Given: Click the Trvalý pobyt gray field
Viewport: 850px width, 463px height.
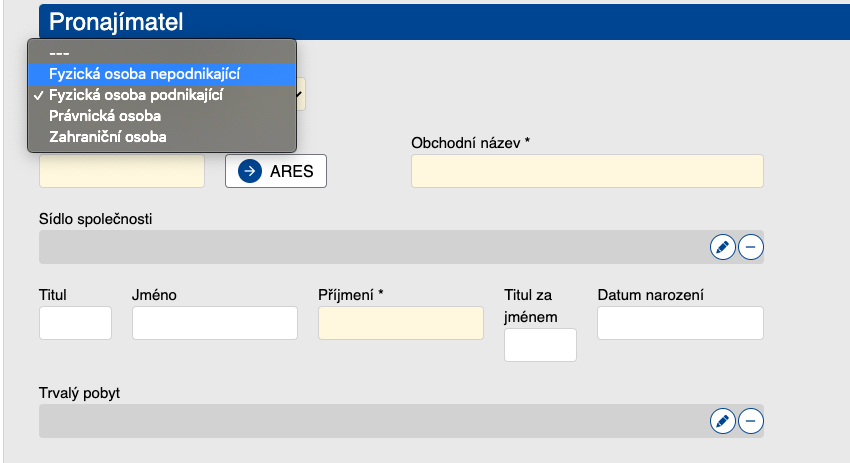Looking at the screenshot, I should coord(370,421).
